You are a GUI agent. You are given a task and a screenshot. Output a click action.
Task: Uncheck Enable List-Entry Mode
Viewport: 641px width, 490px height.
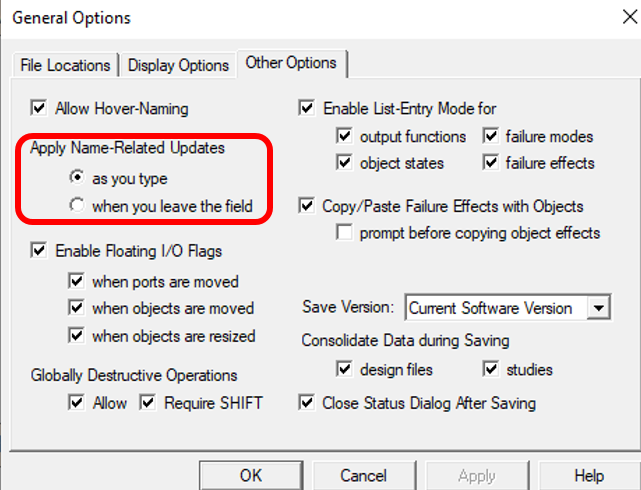(x=307, y=108)
